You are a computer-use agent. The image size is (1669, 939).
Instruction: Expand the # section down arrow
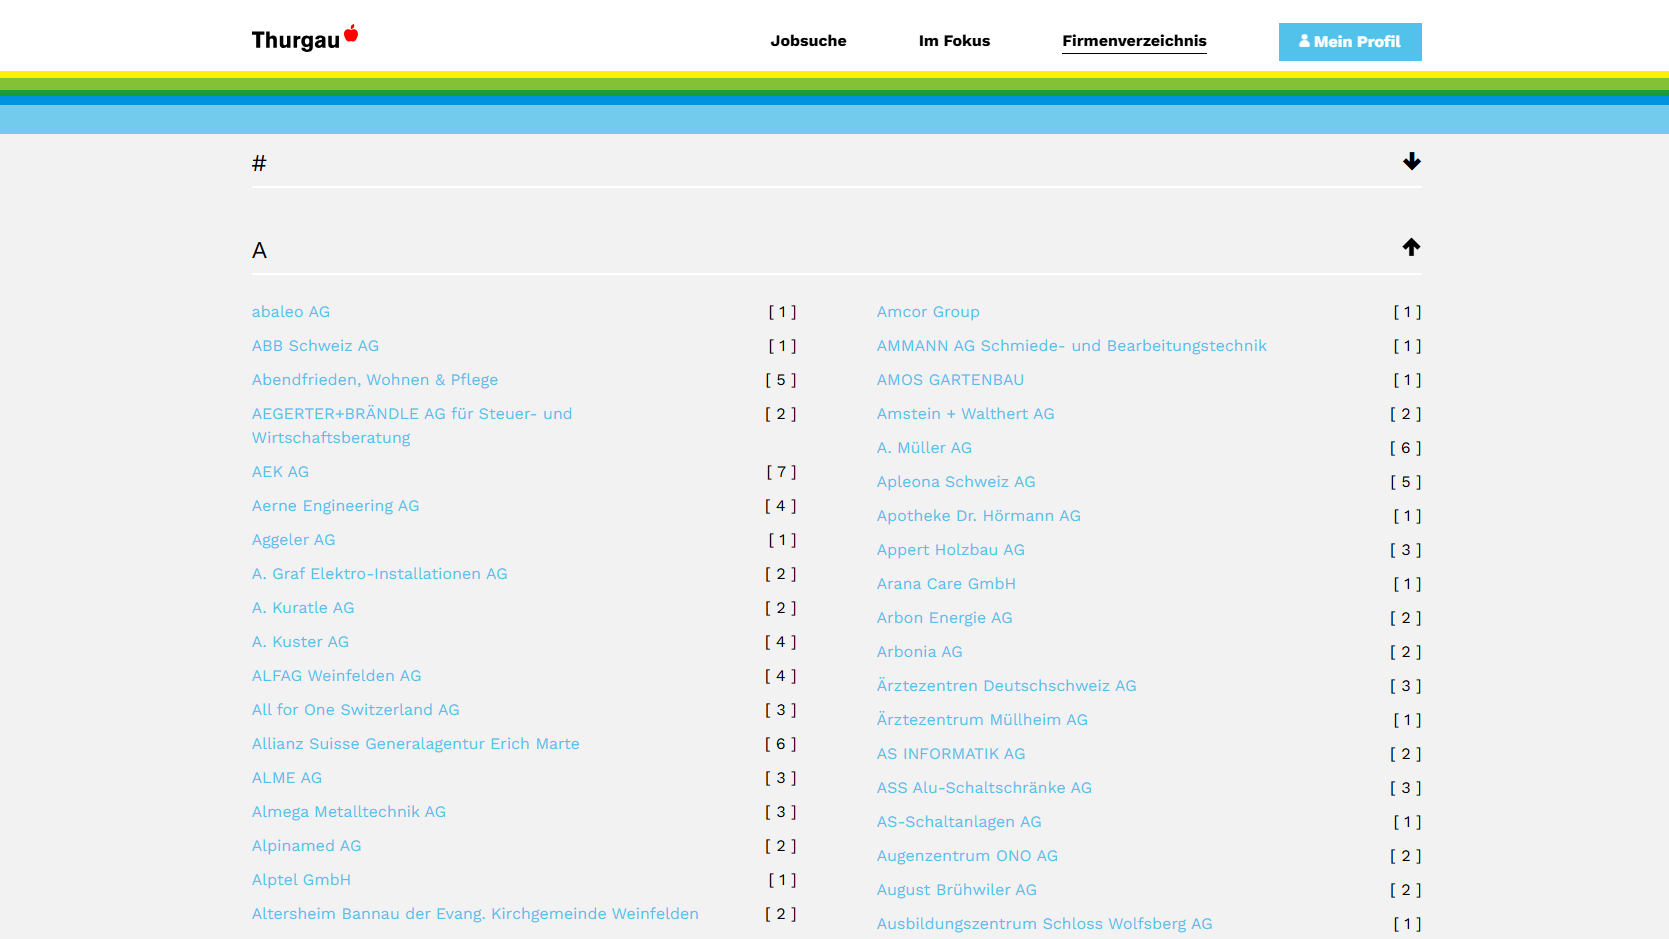tap(1411, 161)
